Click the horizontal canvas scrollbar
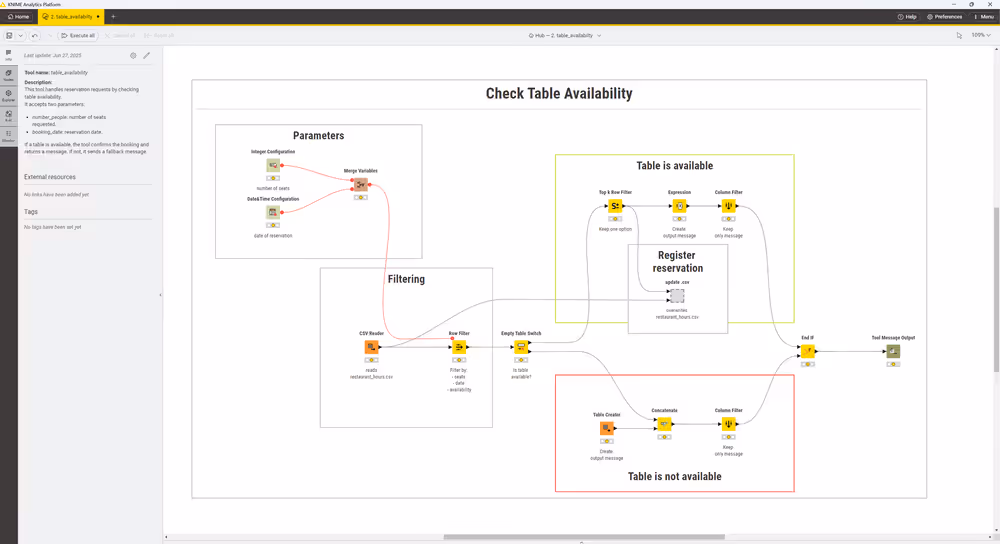Viewport: 1000px width, 544px height. tap(584, 537)
